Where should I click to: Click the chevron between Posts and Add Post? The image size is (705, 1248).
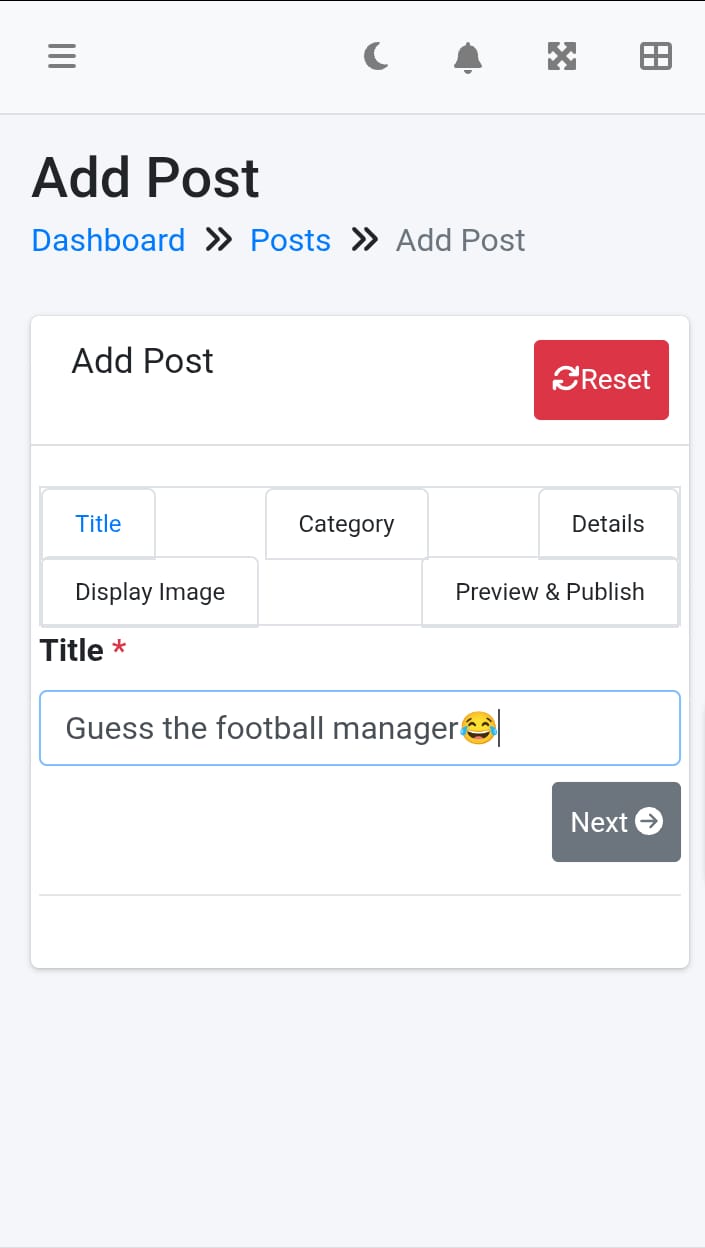tap(364, 239)
